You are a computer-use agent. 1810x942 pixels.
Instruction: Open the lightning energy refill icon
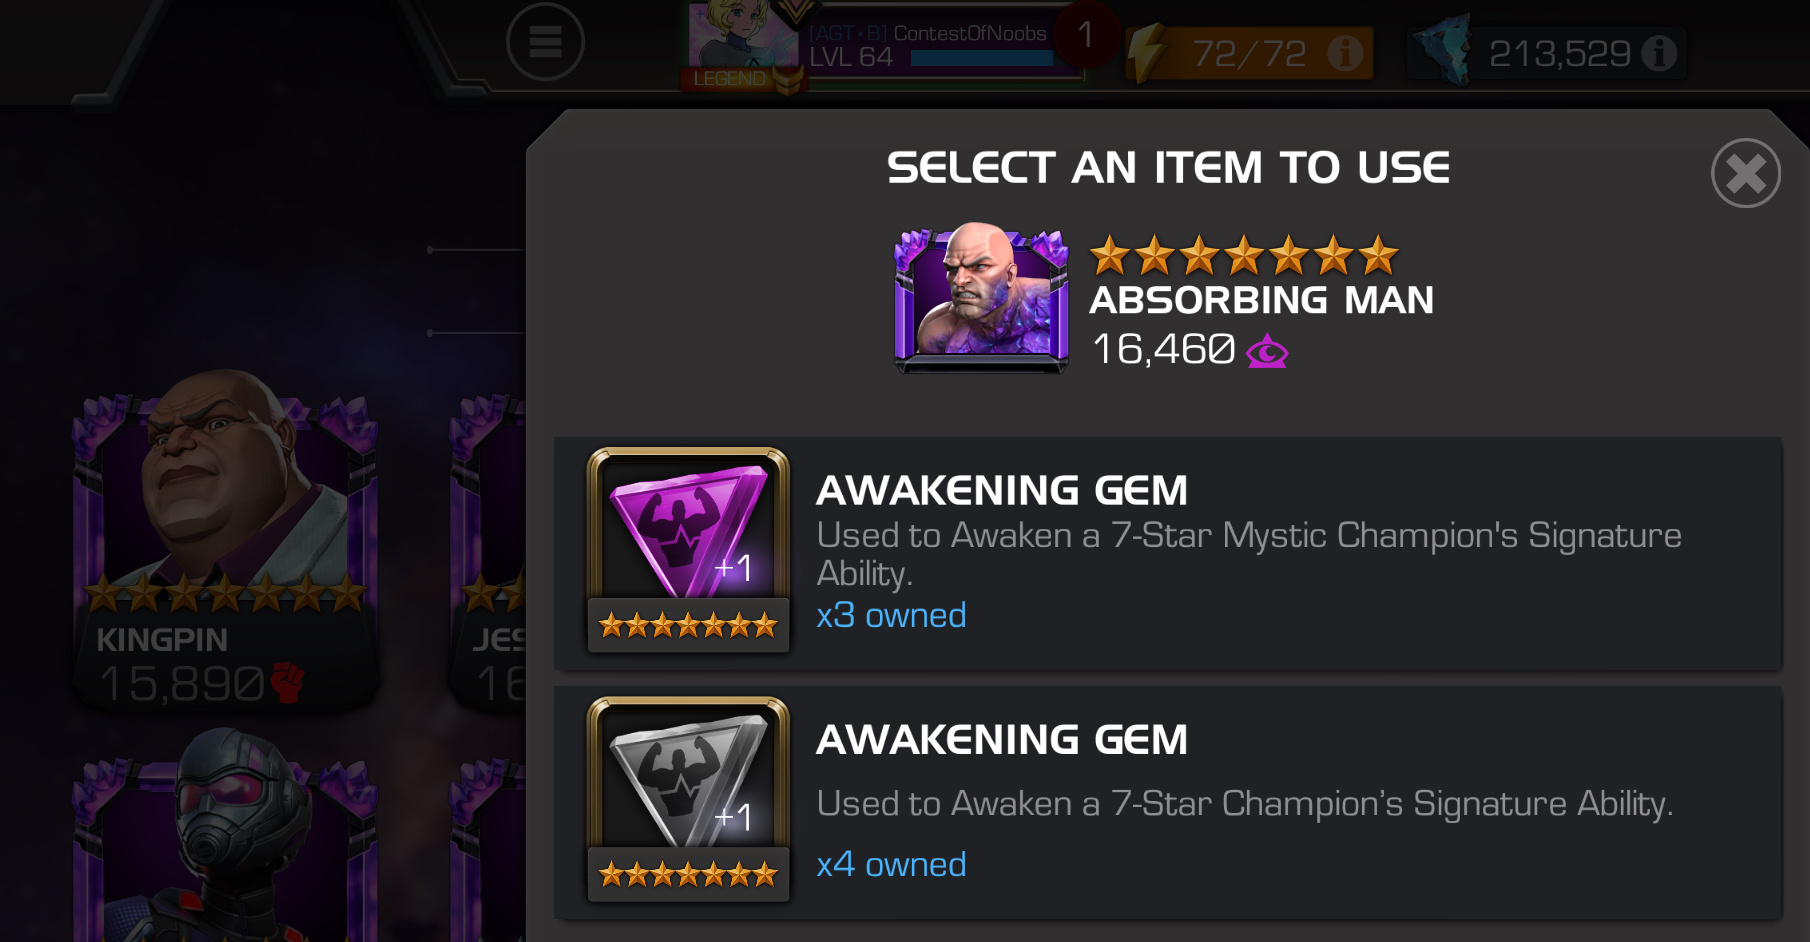(1148, 53)
